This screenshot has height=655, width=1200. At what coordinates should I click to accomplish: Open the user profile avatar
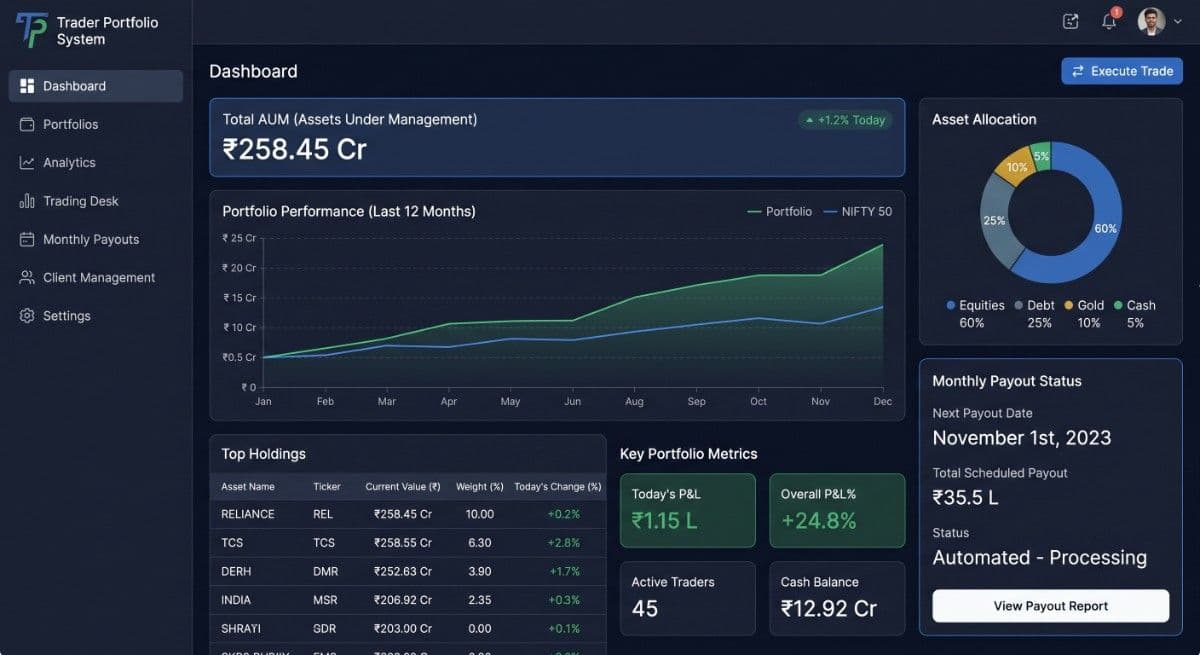click(x=1151, y=21)
